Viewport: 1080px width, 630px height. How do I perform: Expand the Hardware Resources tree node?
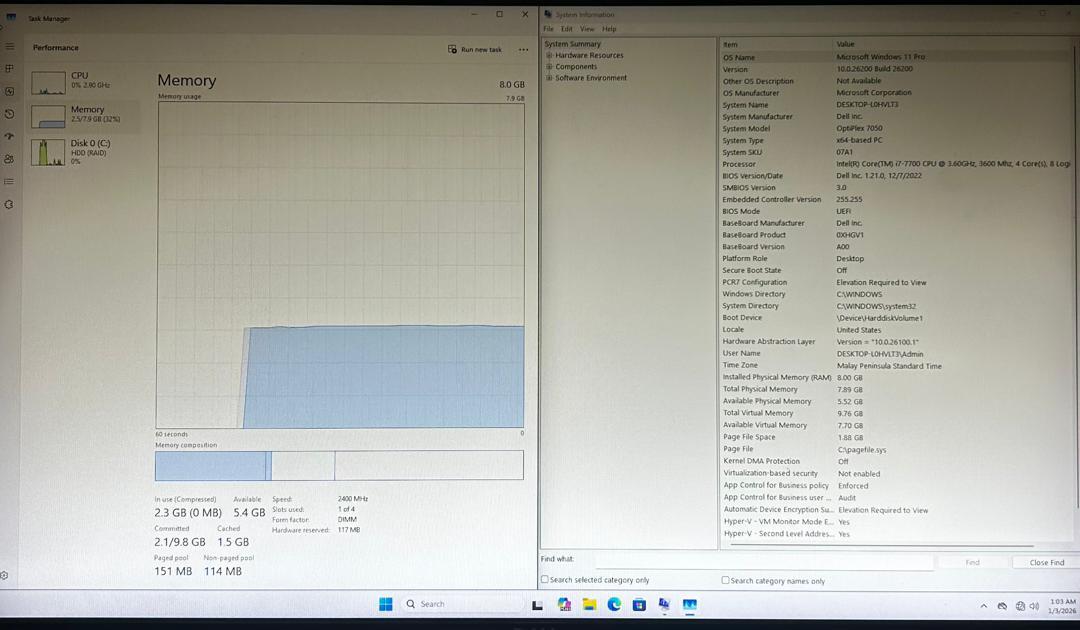[x=549, y=56]
